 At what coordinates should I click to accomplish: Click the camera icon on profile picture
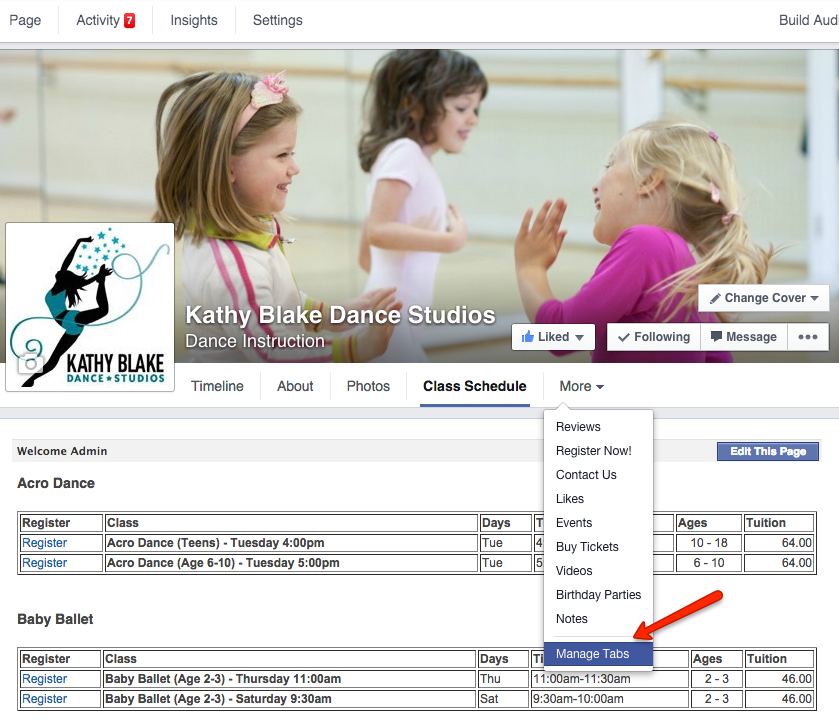(30, 364)
